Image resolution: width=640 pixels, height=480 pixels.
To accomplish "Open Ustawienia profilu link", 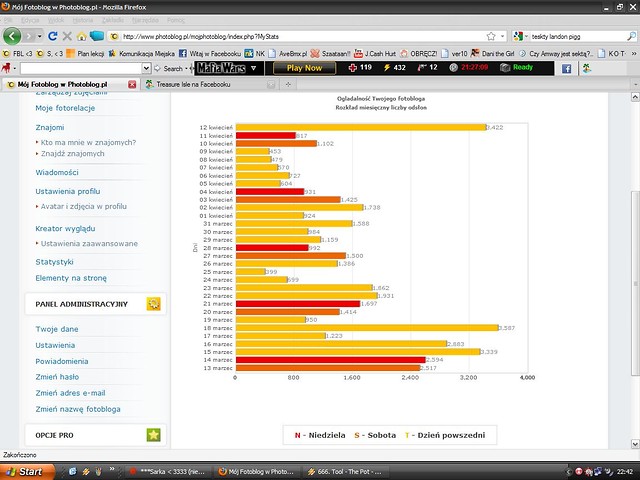I will [68, 191].
